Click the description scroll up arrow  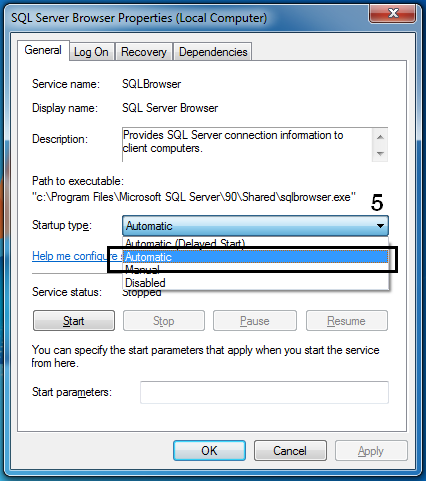point(380,137)
